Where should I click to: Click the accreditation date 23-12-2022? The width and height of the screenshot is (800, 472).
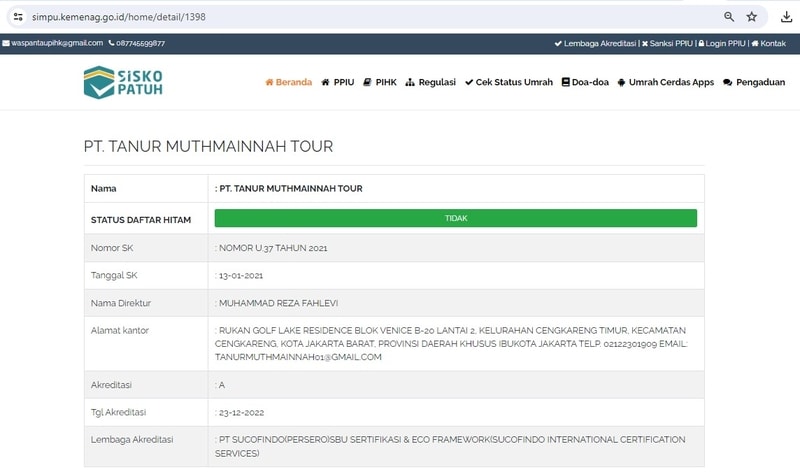(x=241, y=413)
